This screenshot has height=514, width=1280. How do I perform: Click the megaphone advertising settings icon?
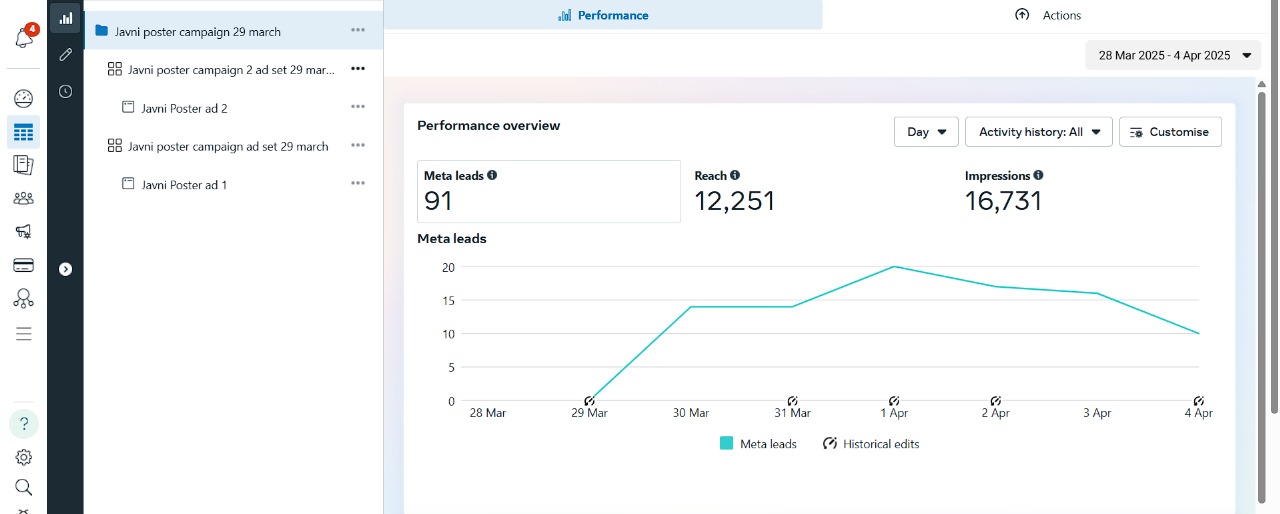coord(24,231)
